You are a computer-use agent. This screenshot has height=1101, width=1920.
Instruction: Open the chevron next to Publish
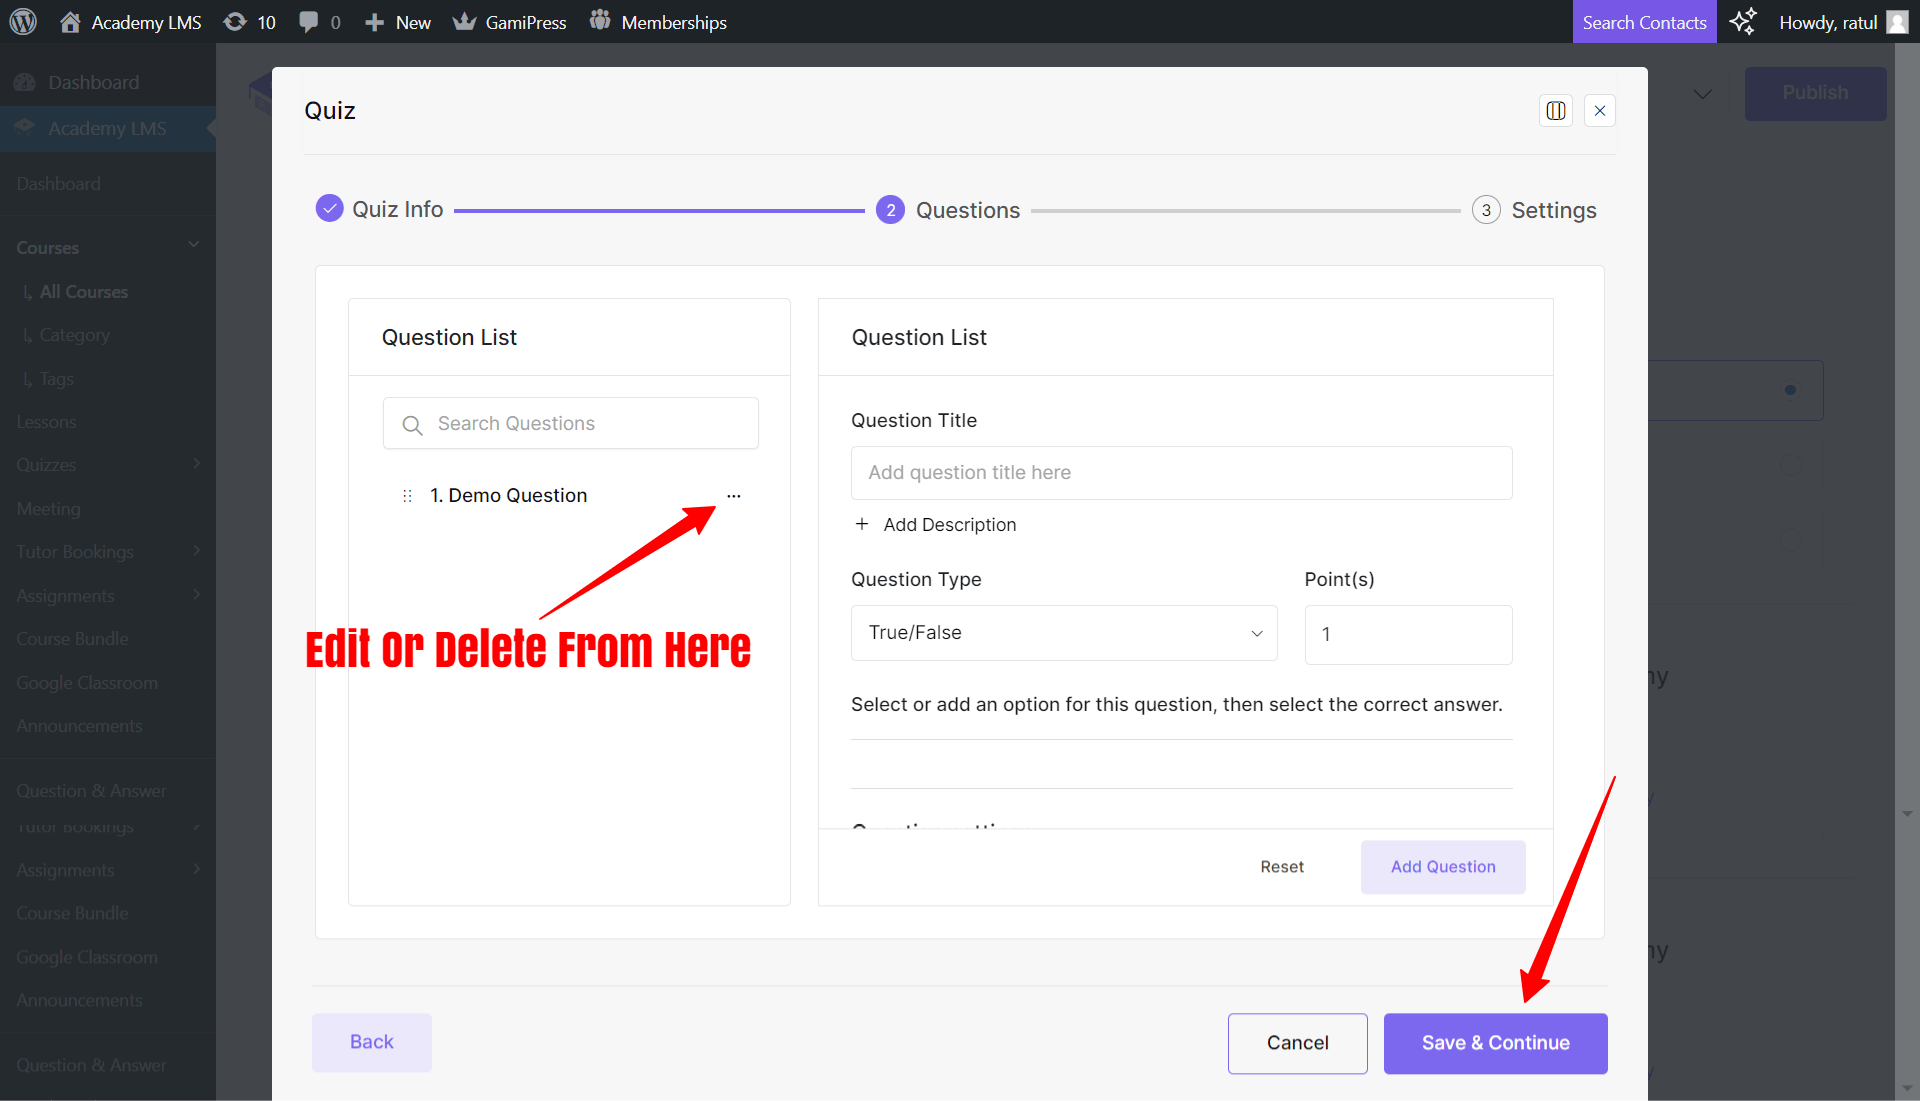[1703, 93]
